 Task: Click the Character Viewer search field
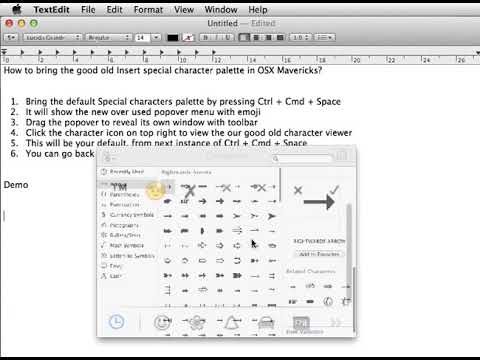pyautogui.click(x=302, y=159)
